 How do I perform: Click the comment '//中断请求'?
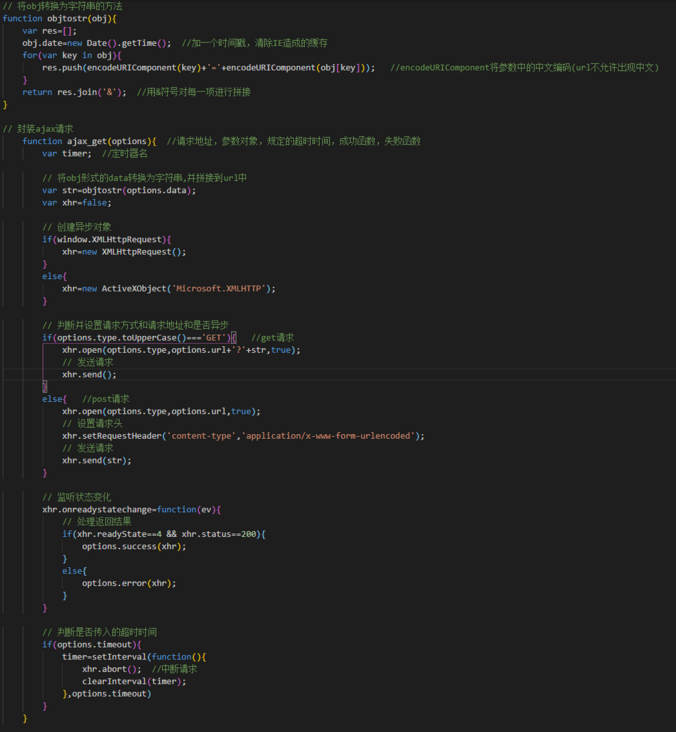tap(174, 669)
